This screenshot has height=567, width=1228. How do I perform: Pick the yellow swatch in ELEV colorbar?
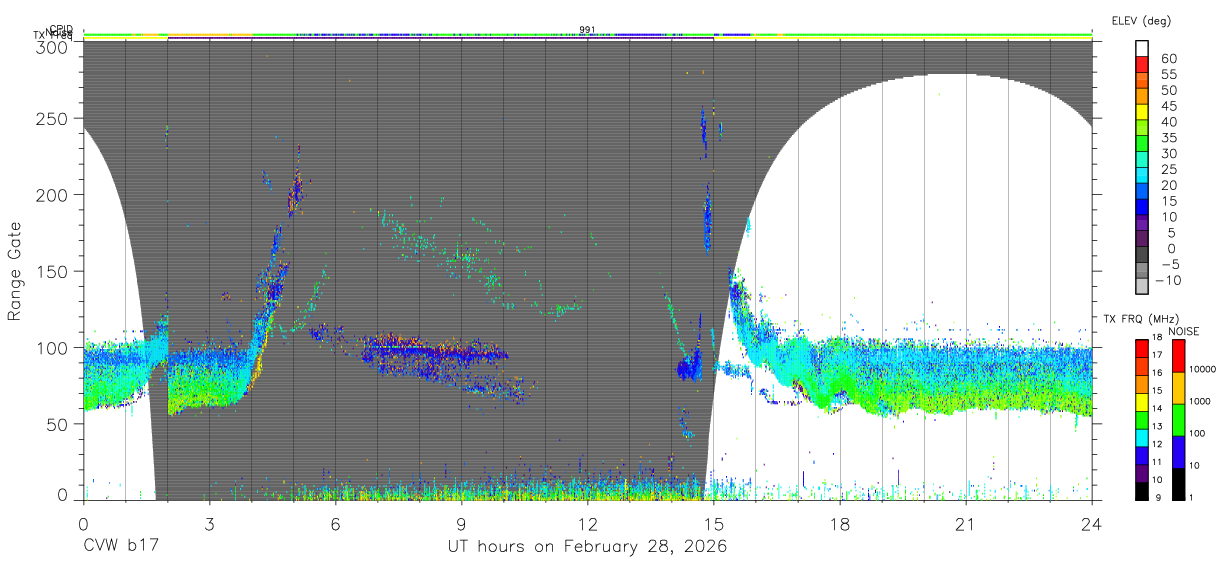(1142, 112)
